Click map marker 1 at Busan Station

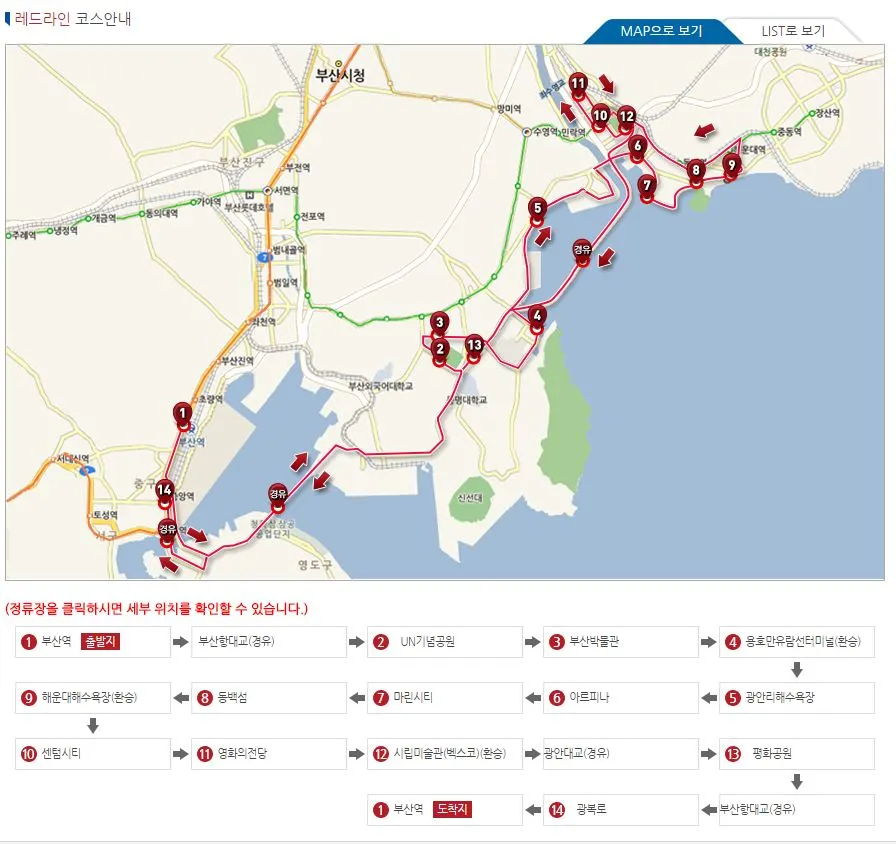[x=183, y=416]
